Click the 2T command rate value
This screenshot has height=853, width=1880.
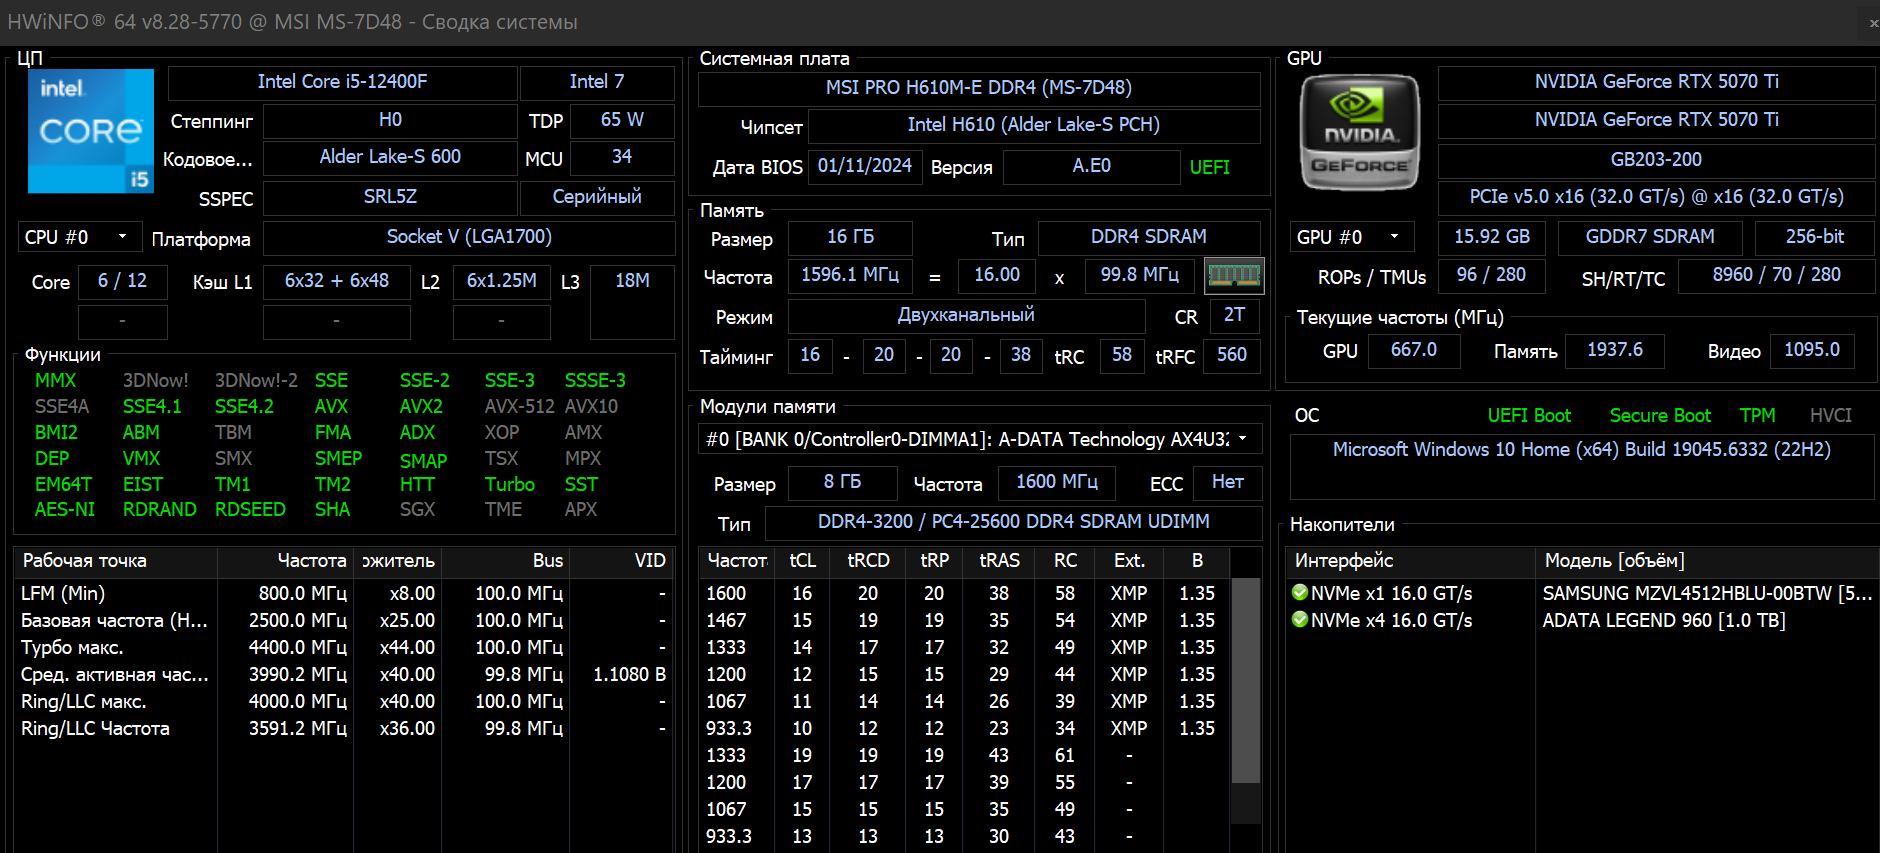[x=1235, y=316]
